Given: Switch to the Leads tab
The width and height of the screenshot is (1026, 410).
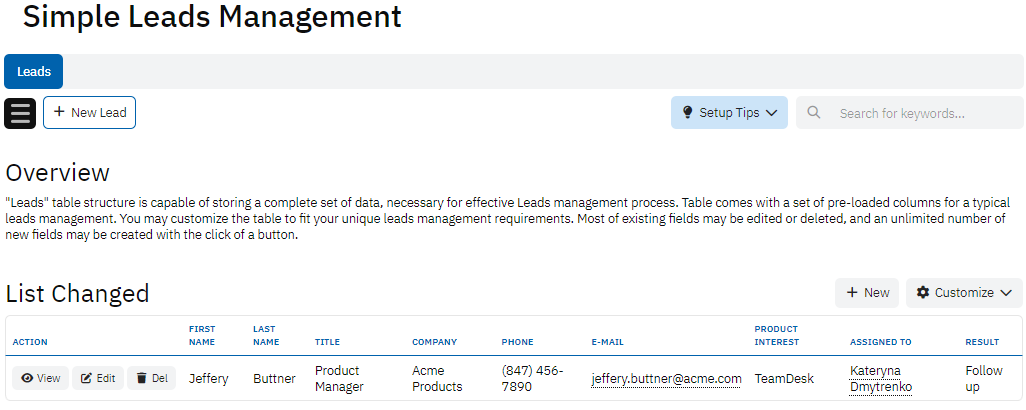Looking at the screenshot, I should point(34,72).
